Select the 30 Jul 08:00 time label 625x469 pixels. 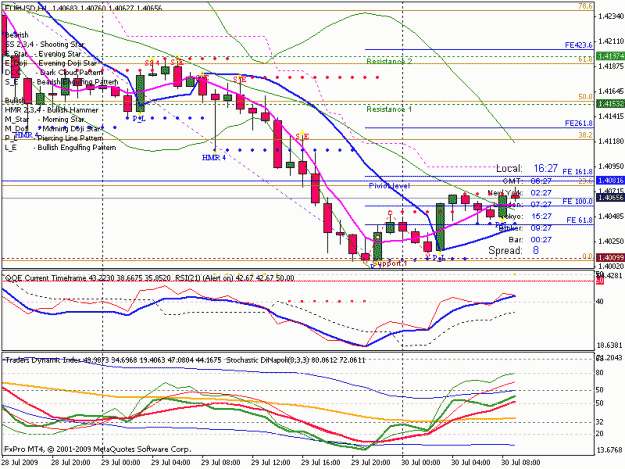click(x=521, y=462)
